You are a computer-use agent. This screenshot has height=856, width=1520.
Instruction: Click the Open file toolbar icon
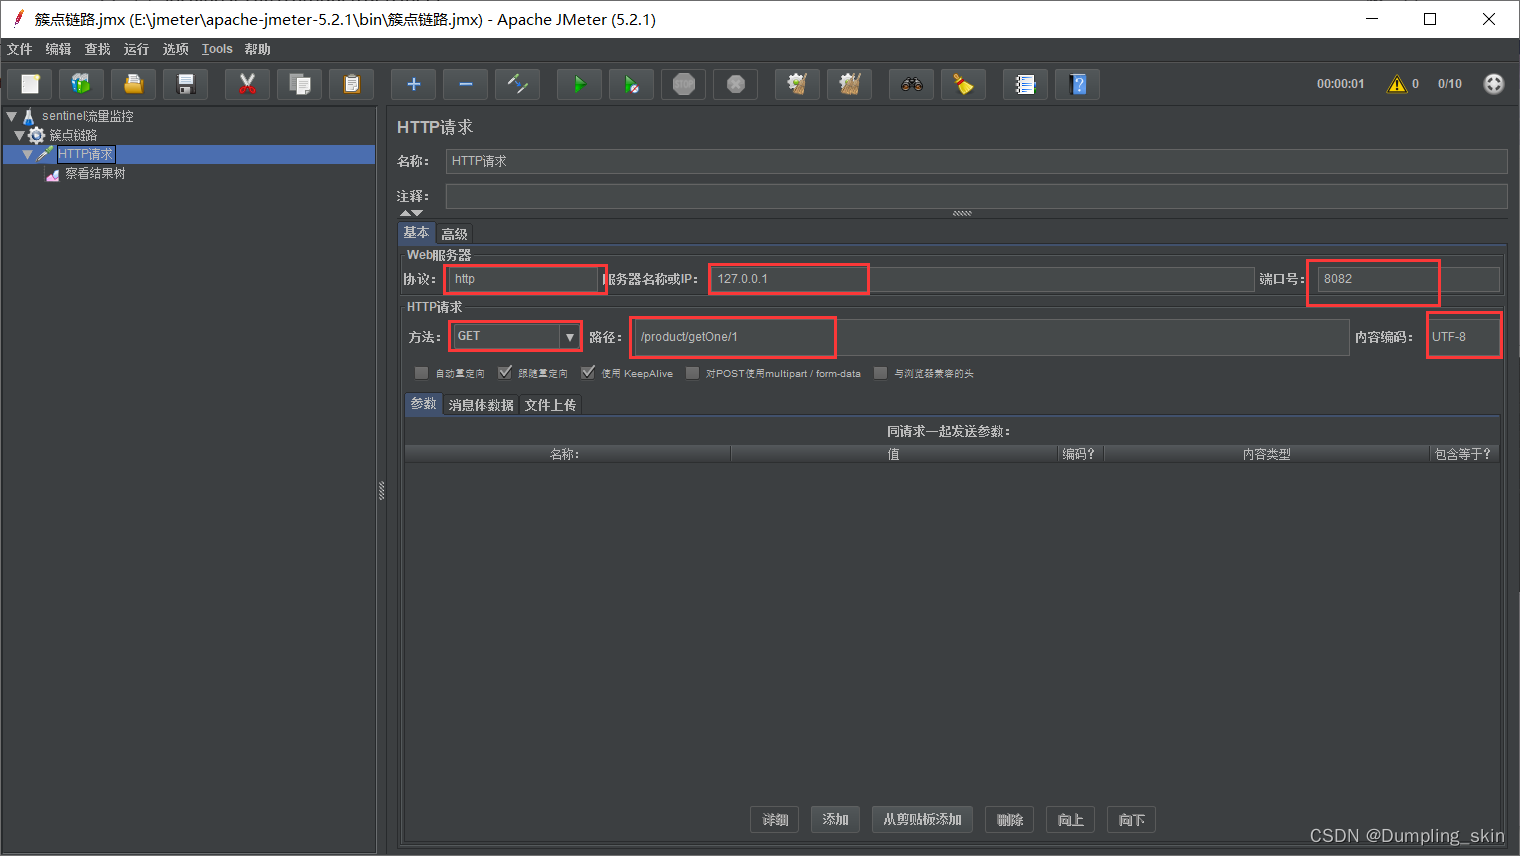pyautogui.click(x=133, y=84)
